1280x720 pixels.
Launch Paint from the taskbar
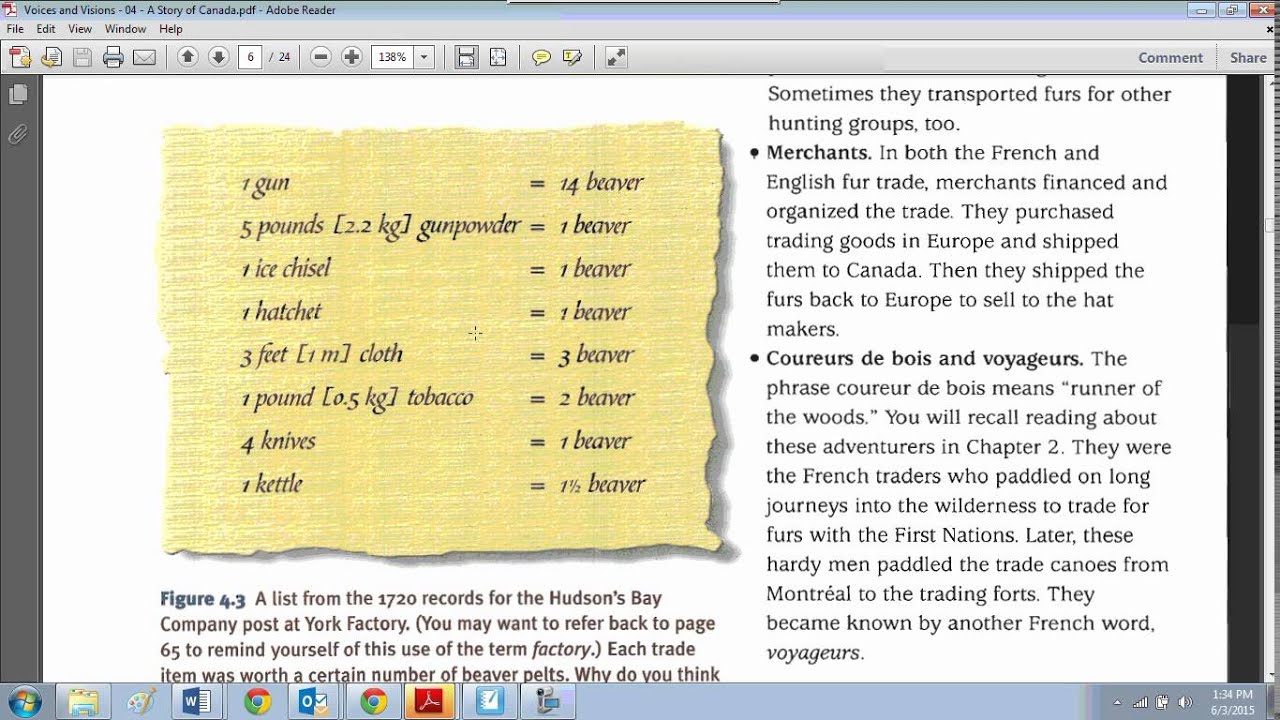(140, 702)
